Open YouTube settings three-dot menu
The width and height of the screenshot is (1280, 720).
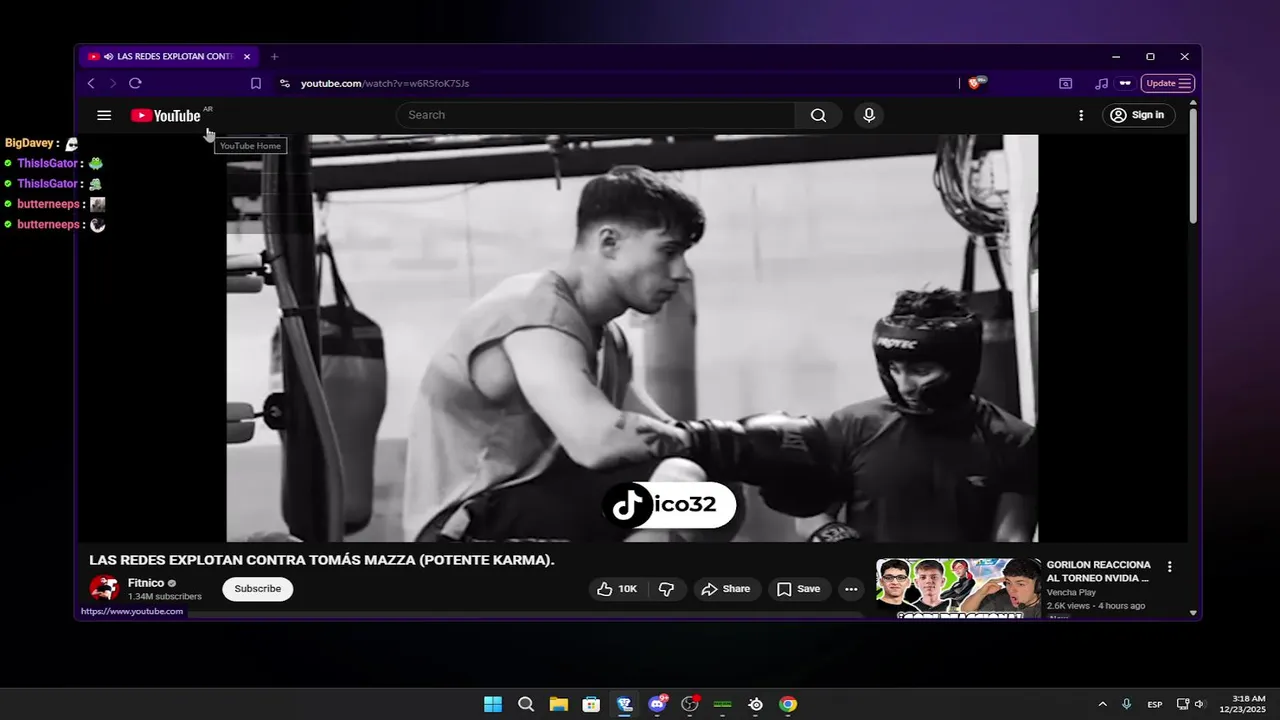pos(1081,115)
